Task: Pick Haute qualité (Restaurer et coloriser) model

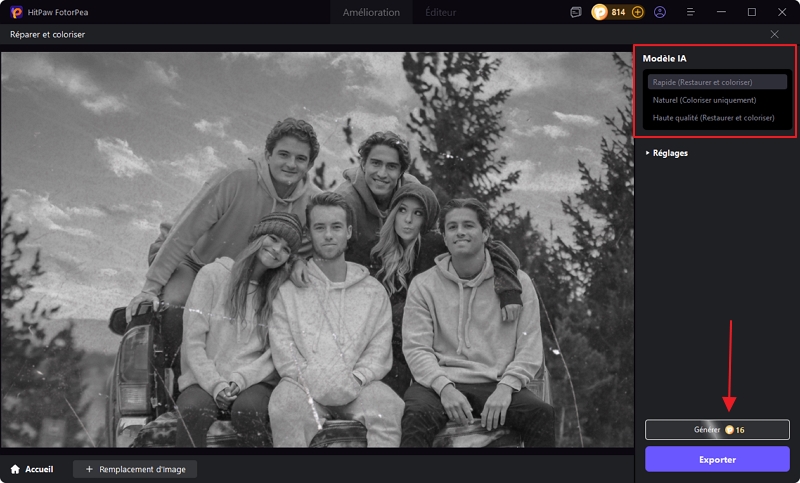Action: 713,118
